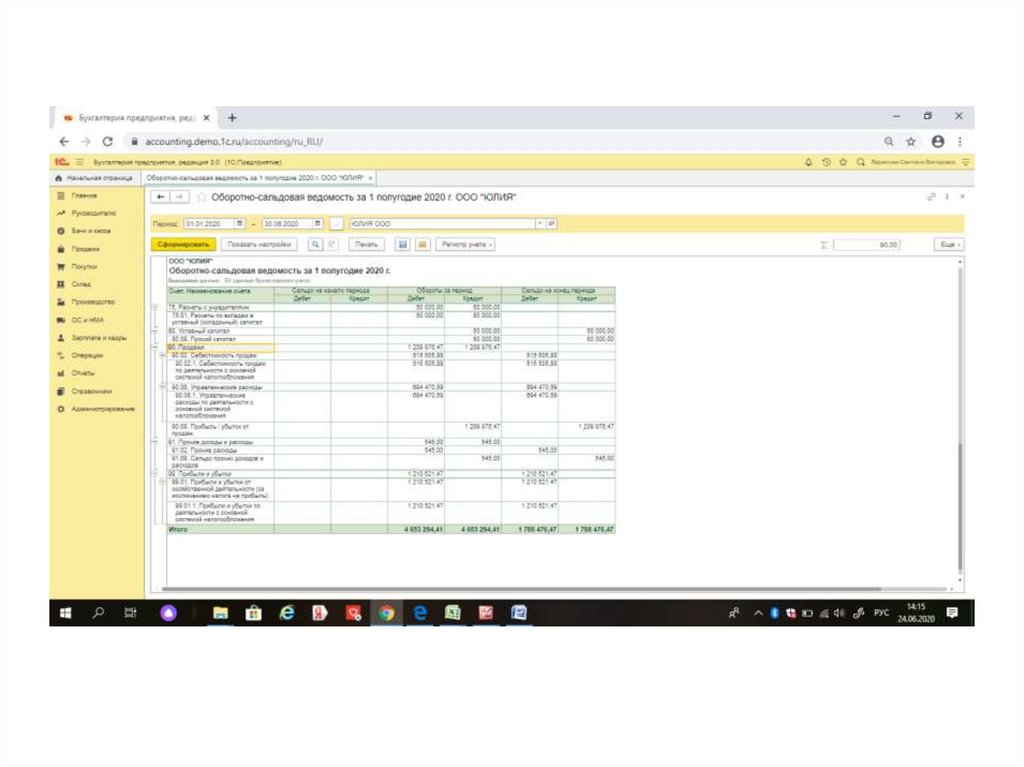Viewport: 1024px width, 767px height.
Task: Click the magnifier search icon in report toolbar
Action: [315, 244]
